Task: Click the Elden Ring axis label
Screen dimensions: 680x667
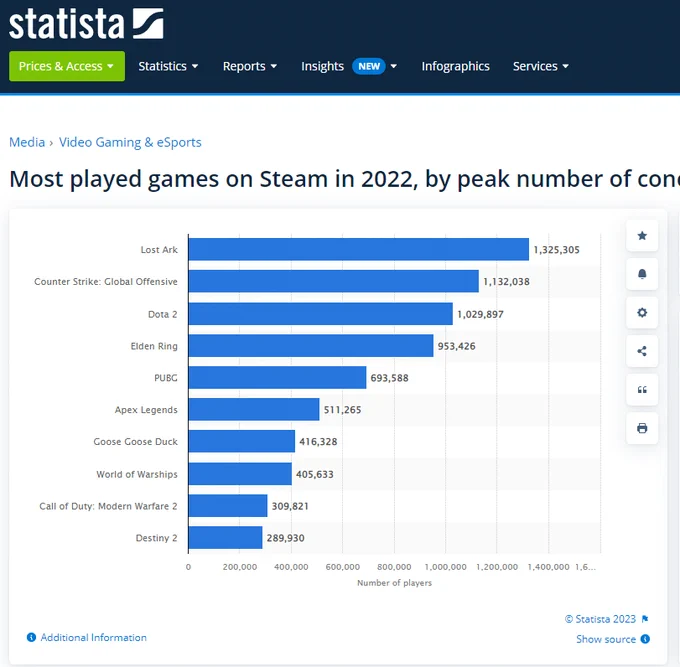Action: pos(154,346)
